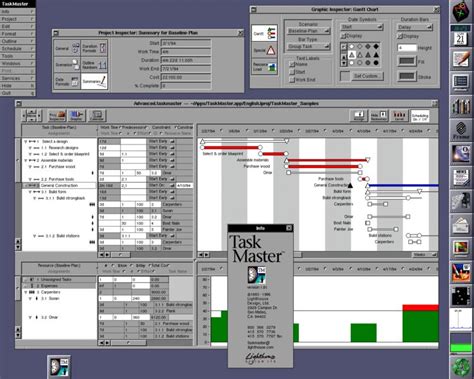Click the Level toolbar button with red bars
This screenshot has width=474, height=379.
point(399,116)
